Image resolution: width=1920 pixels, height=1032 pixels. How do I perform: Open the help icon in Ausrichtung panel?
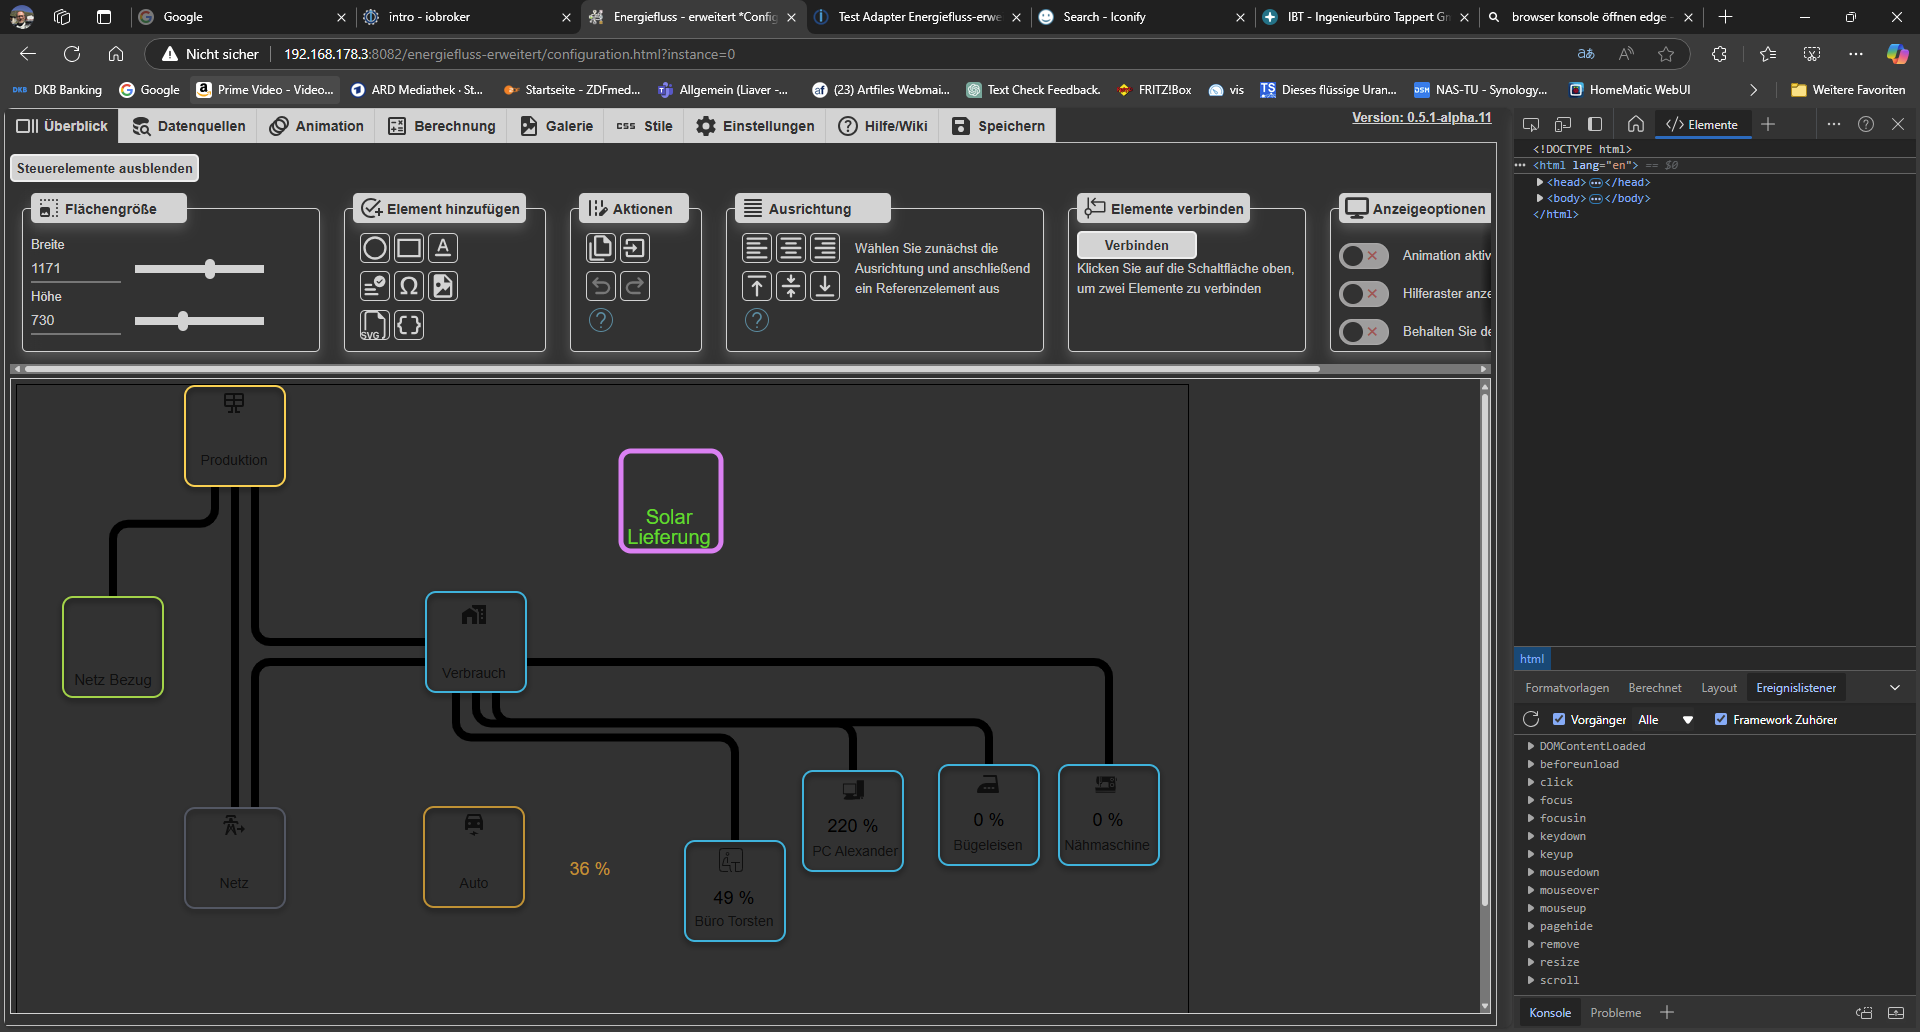757,320
